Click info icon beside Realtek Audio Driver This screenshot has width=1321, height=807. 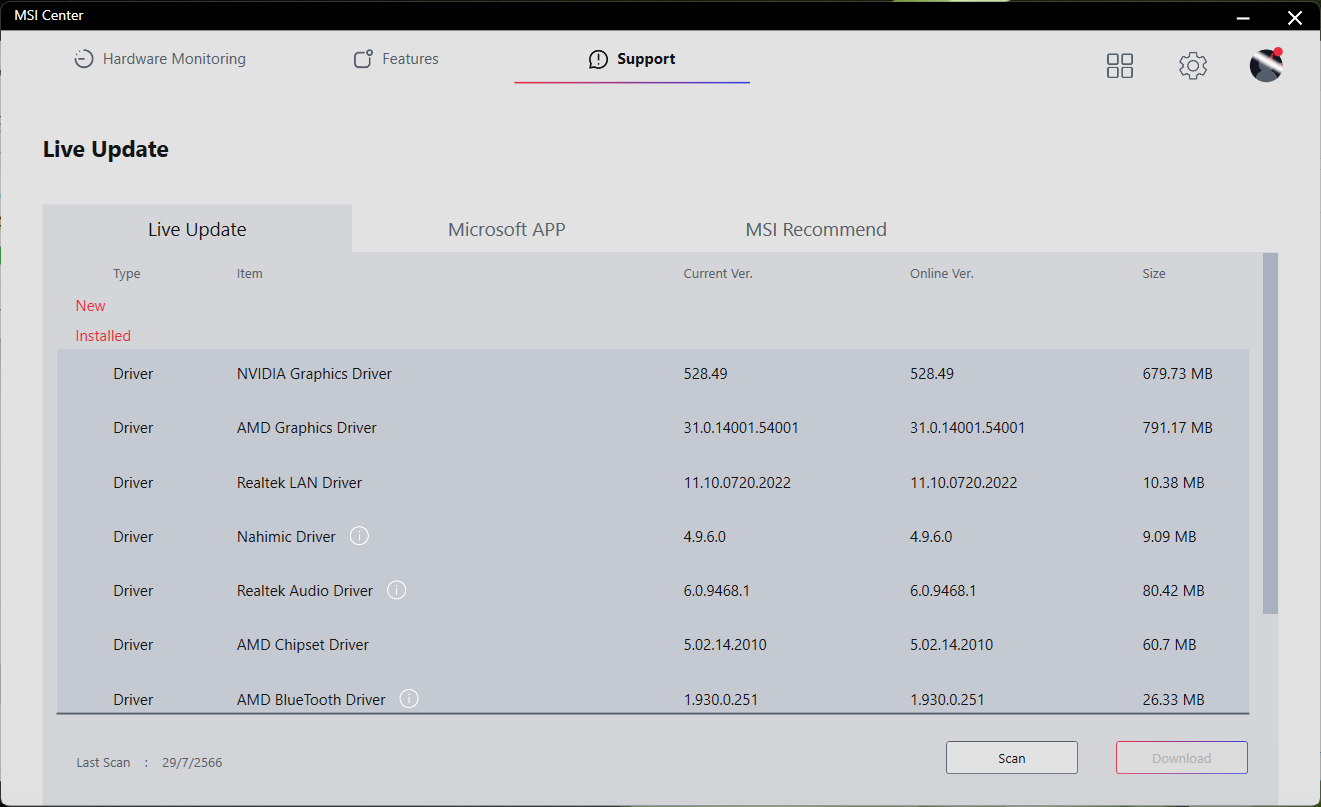(x=397, y=590)
